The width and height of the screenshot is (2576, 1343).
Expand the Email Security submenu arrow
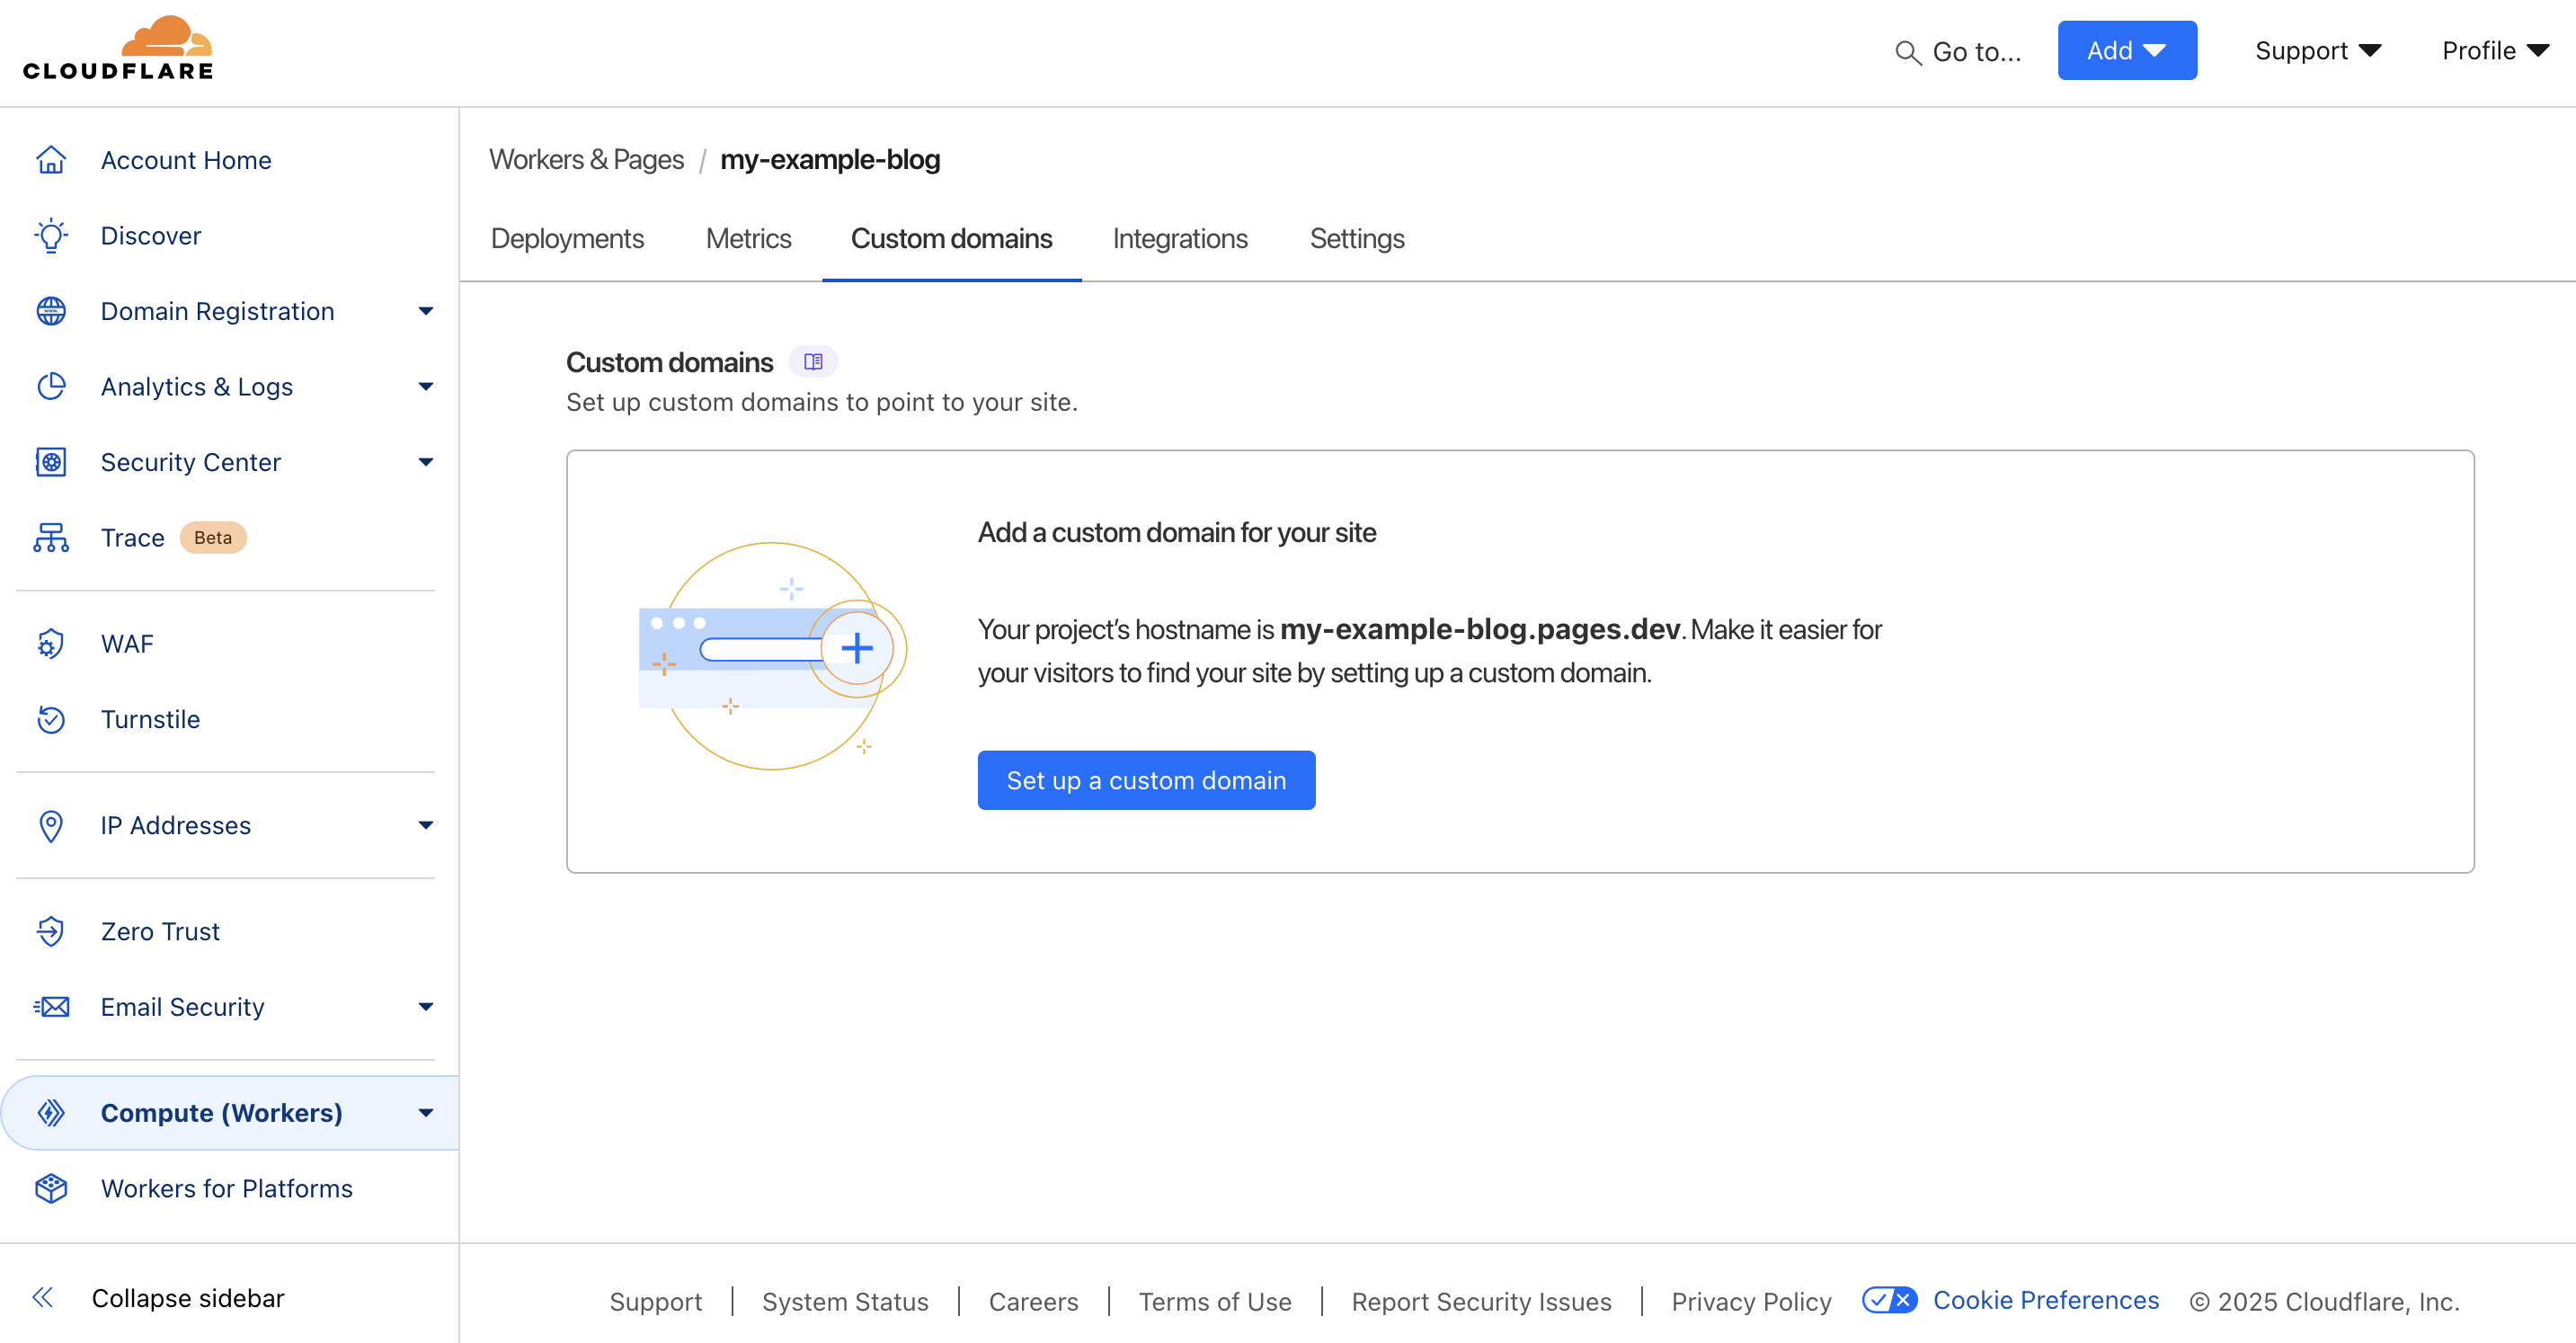coord(426,1007)
